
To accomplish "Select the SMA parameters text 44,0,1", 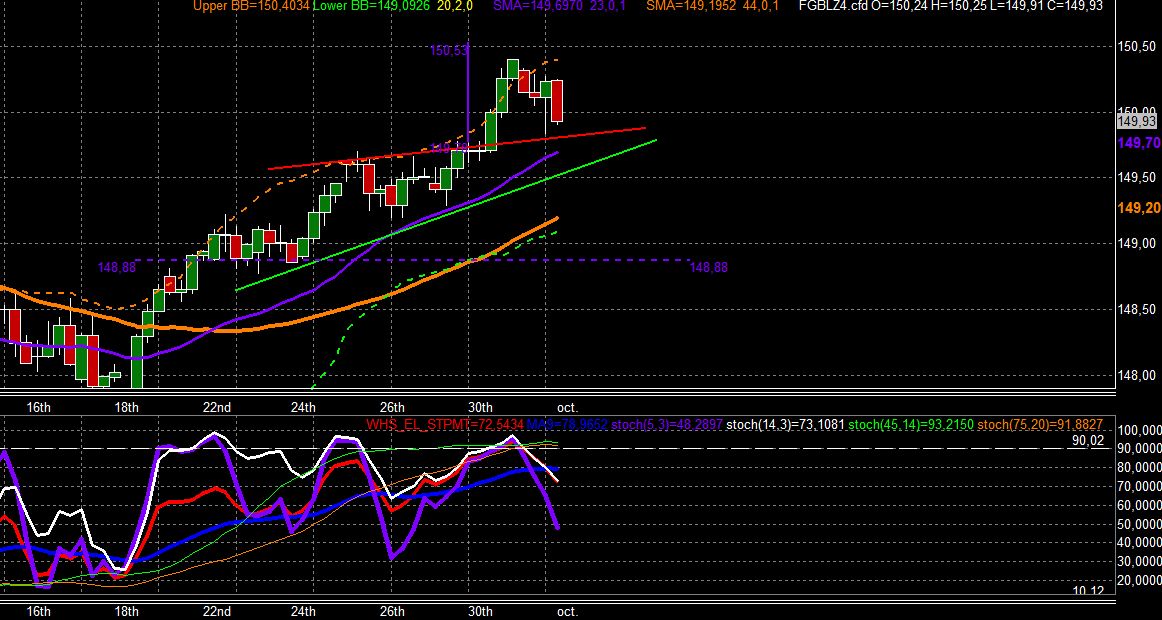I will point(761,6).
